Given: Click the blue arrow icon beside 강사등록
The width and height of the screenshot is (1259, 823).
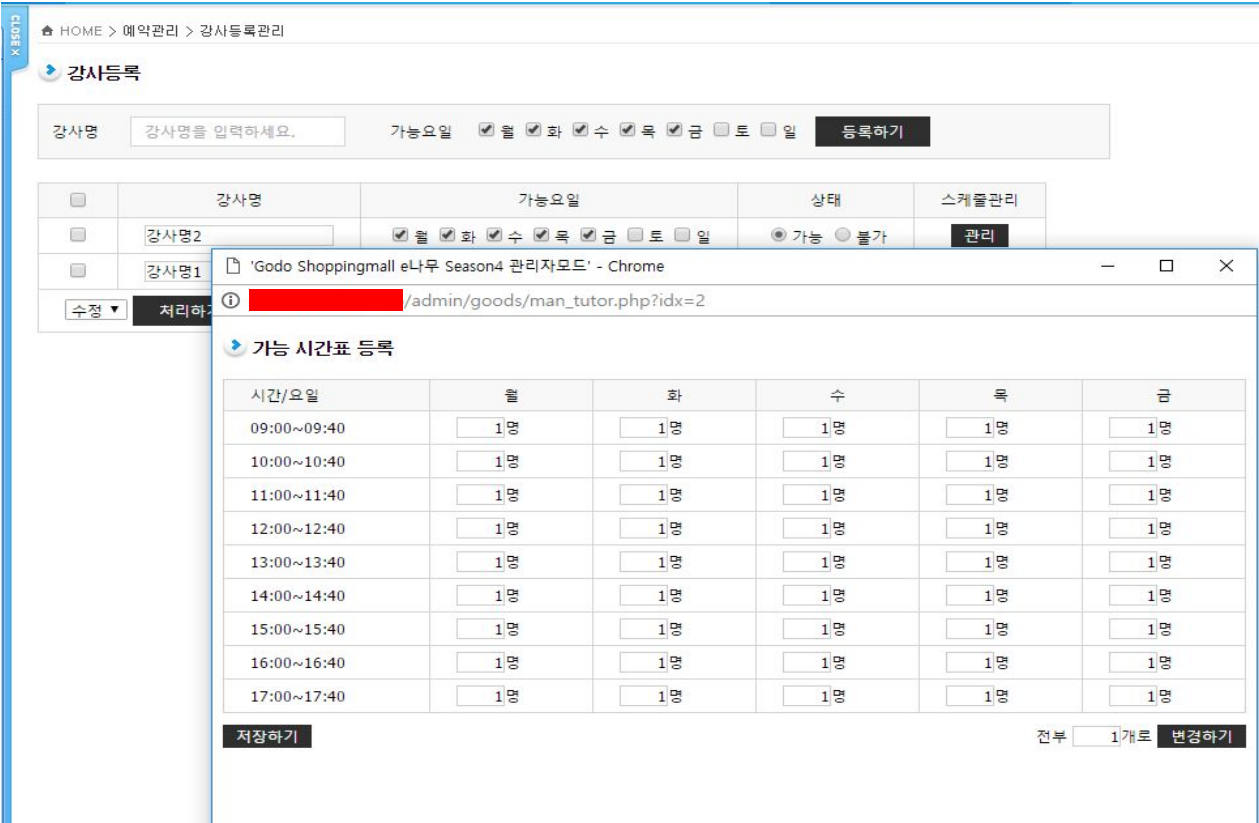Looking at the screenshot, I should click(x=50, y=73).
